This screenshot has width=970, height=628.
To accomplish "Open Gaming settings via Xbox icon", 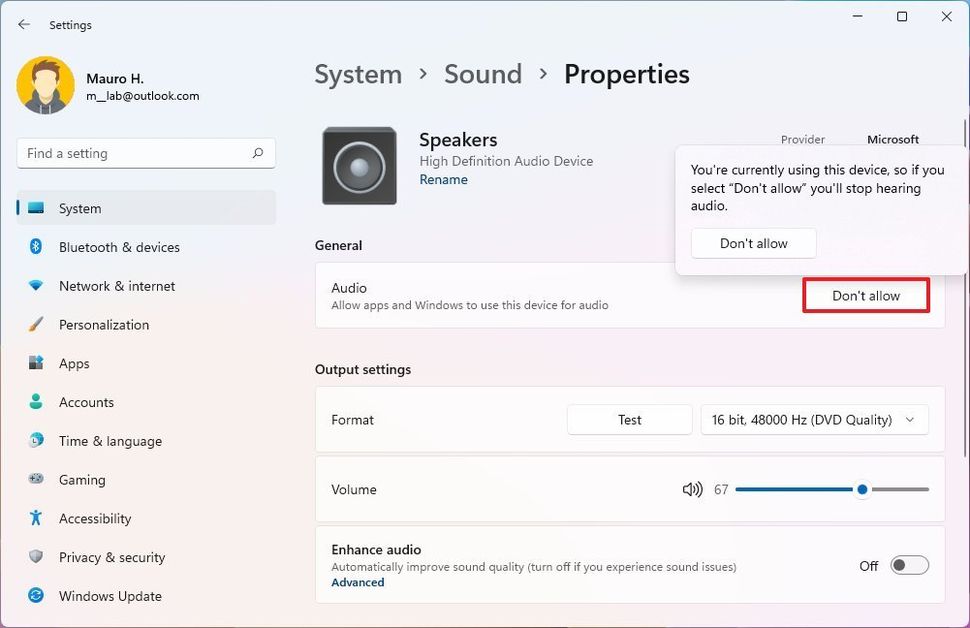I will pos(35,479).
